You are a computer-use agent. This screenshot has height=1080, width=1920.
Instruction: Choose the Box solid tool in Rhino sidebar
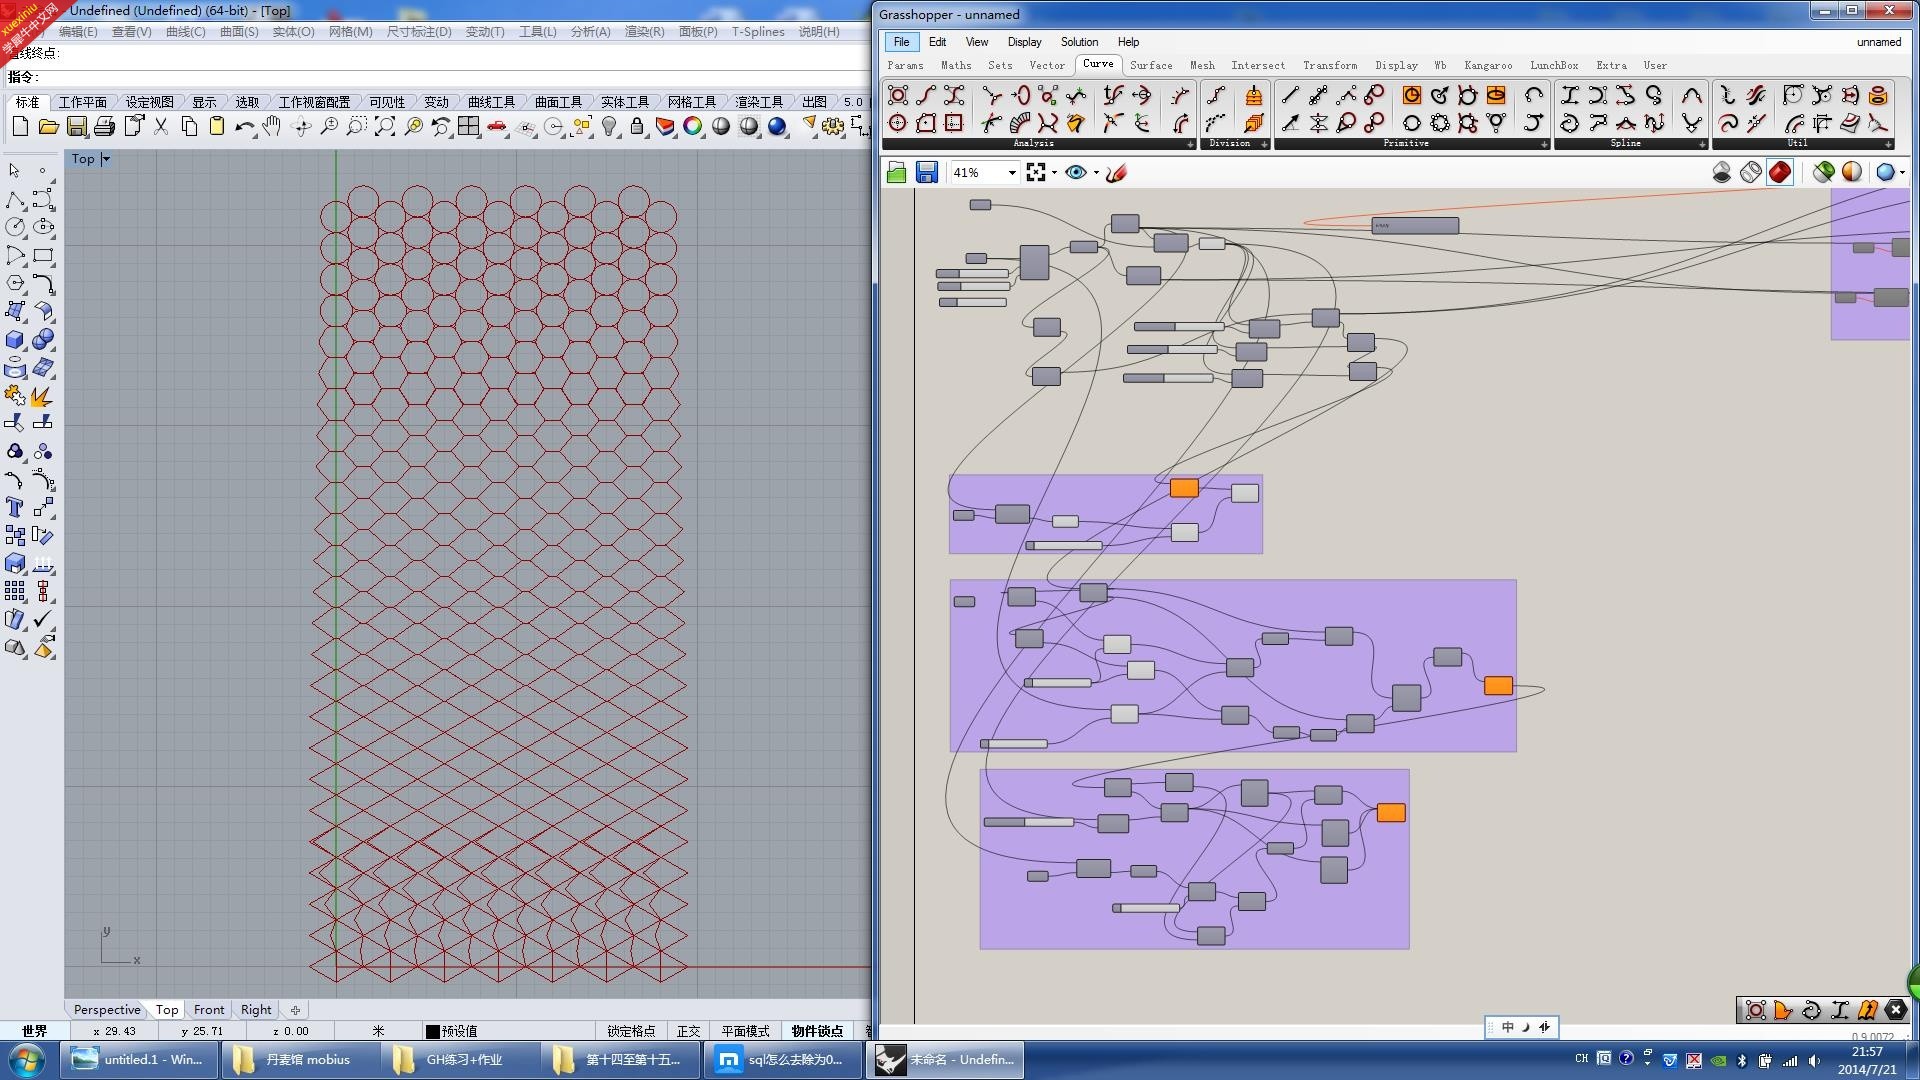15,340
